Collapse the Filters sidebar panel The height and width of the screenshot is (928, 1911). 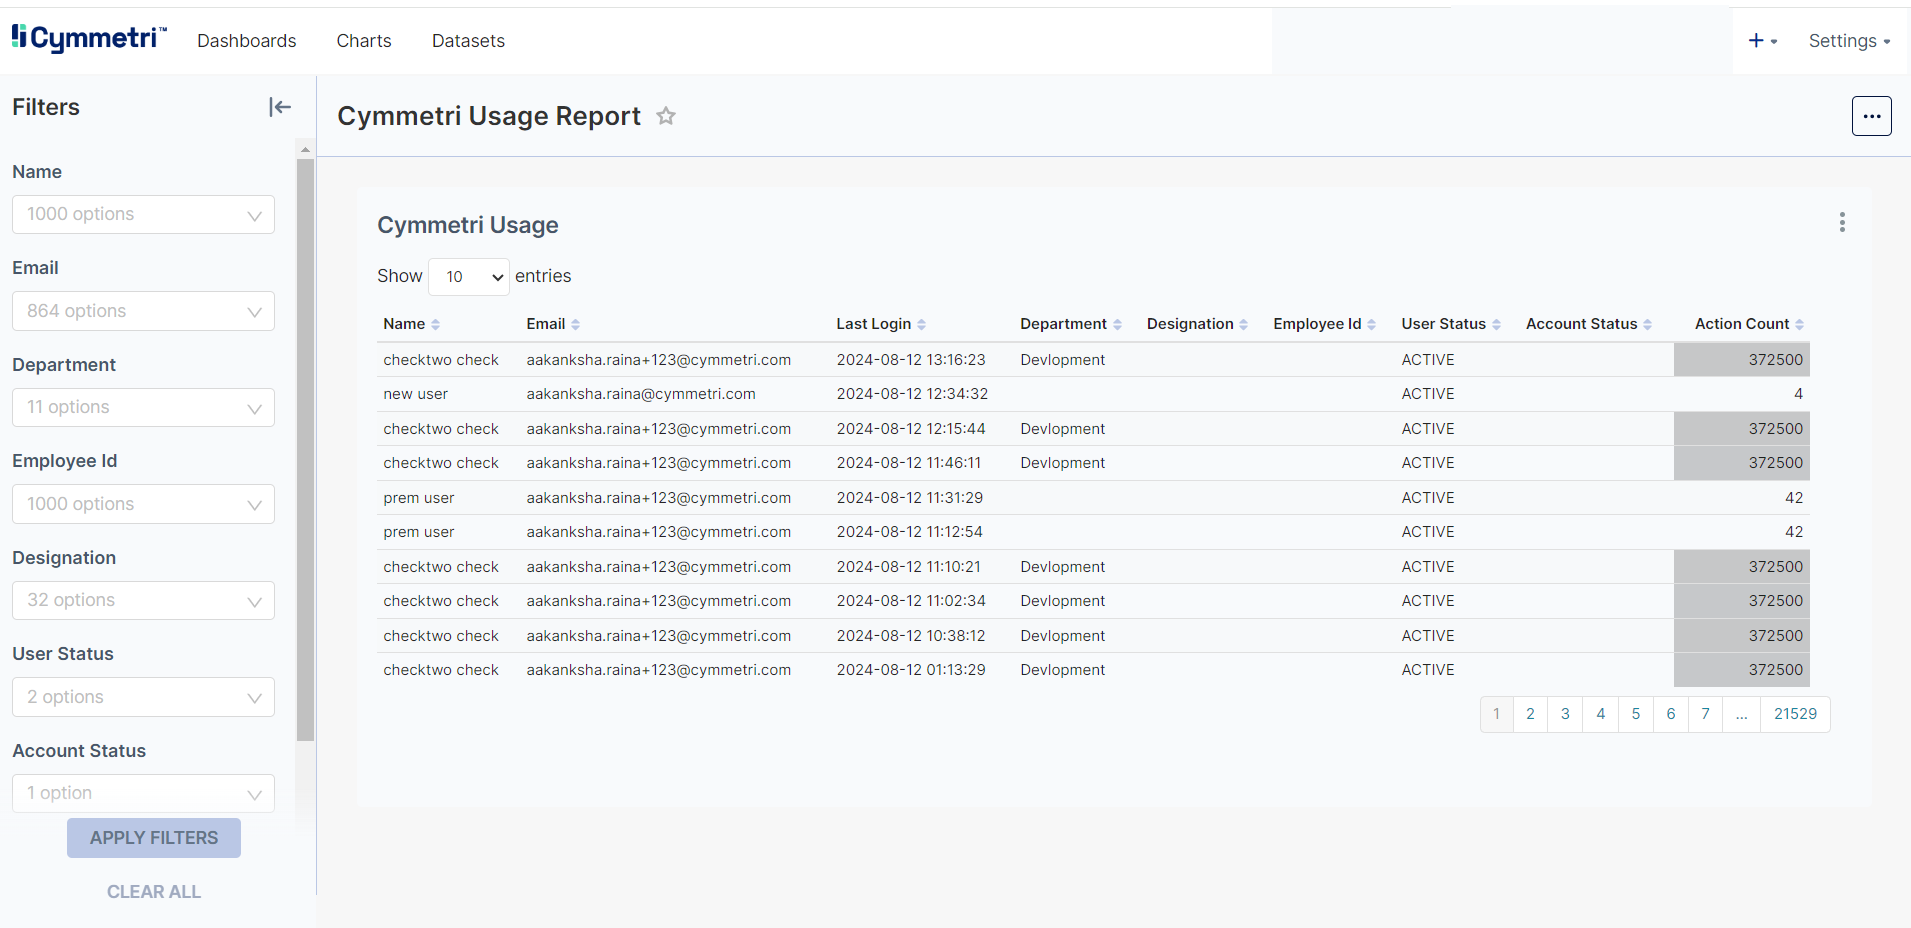279,107
